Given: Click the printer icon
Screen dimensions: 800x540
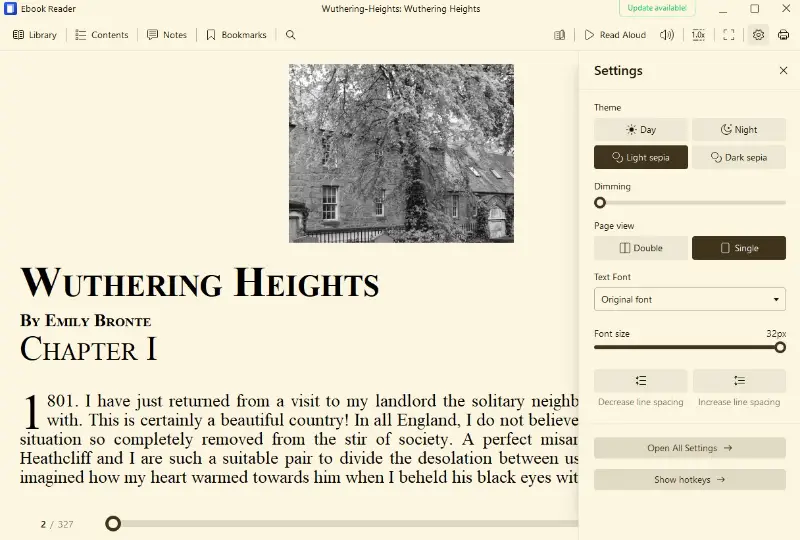Looking at the screenshot, I should pos(783,35).
